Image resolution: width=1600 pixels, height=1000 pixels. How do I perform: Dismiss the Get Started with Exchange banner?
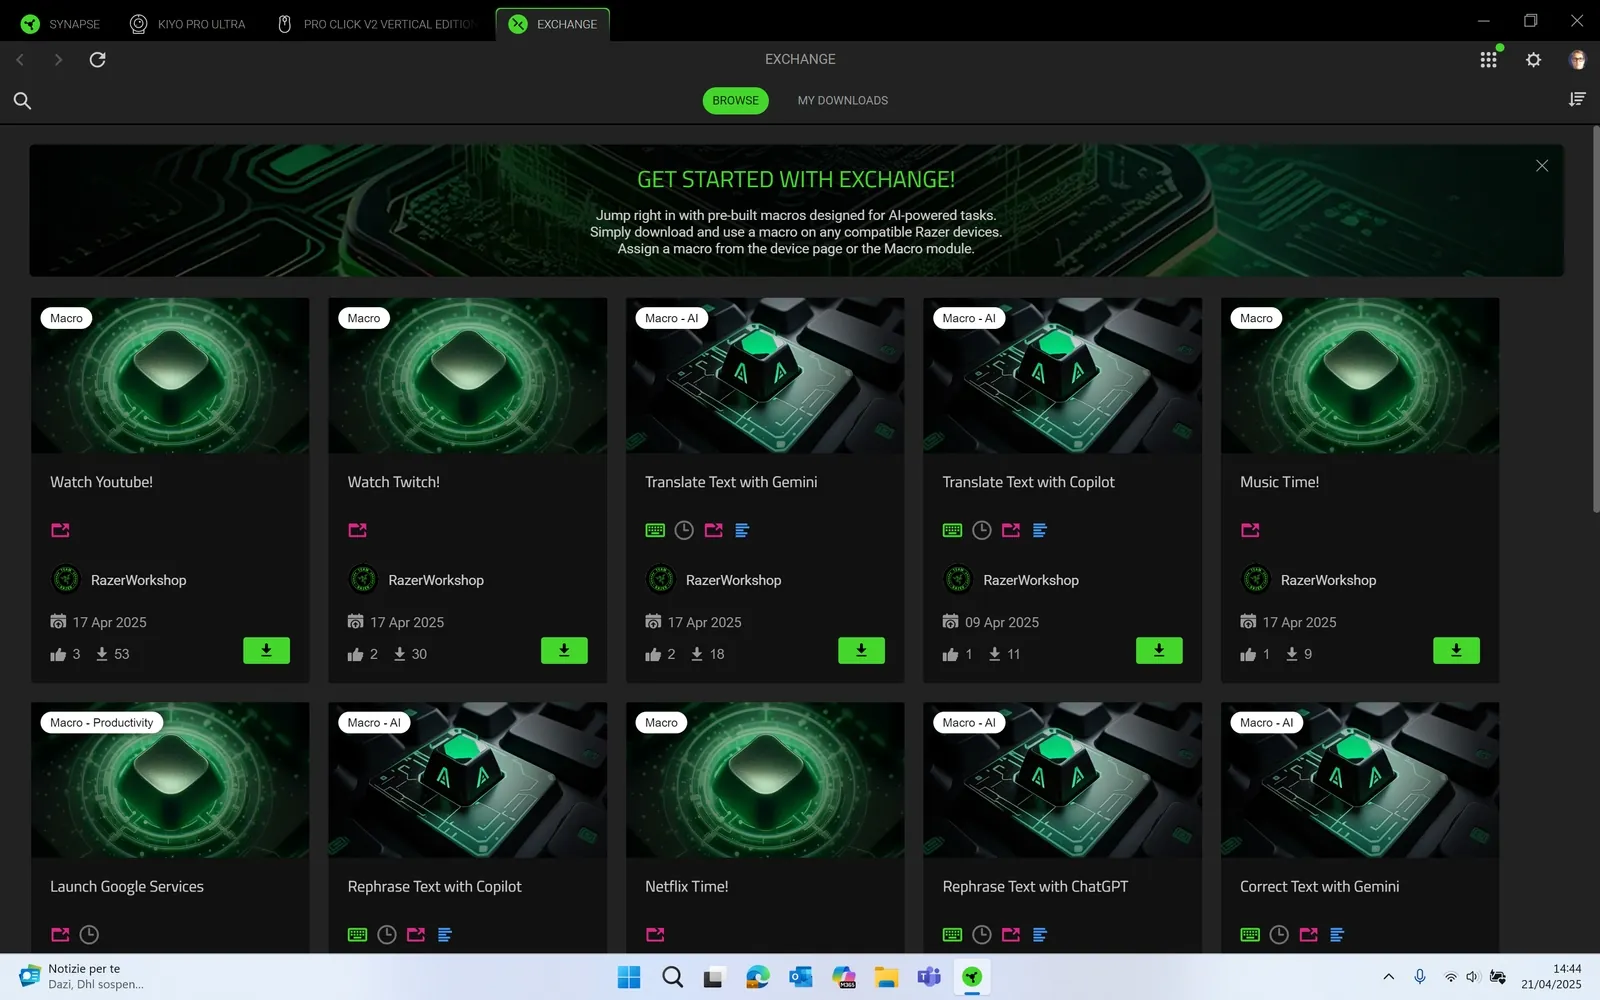1542,165
